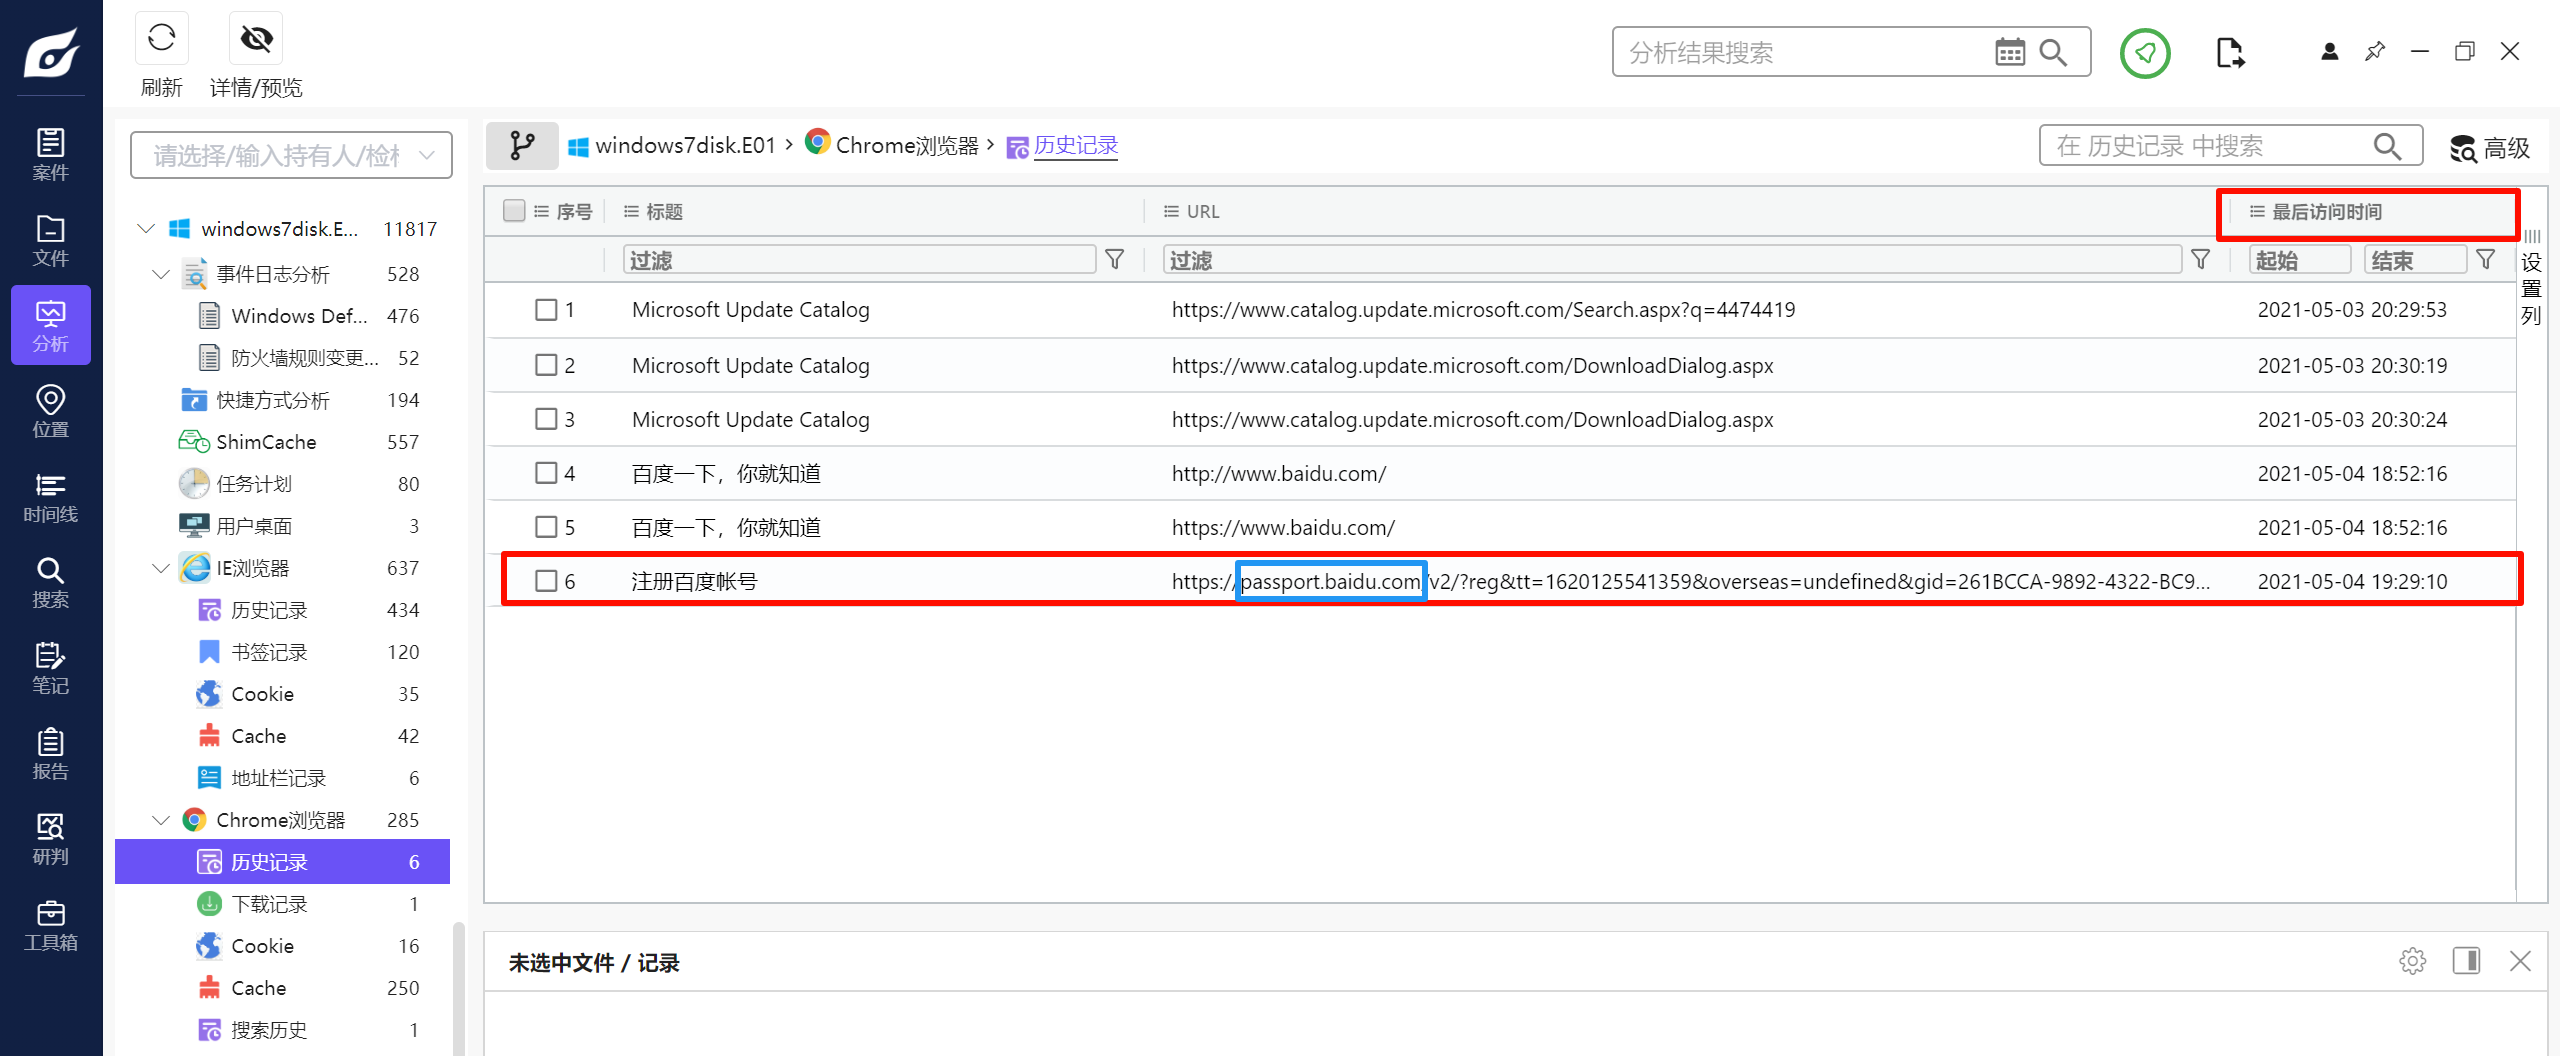Open the 位置 location sidebar icon

(x=51, y=411)
